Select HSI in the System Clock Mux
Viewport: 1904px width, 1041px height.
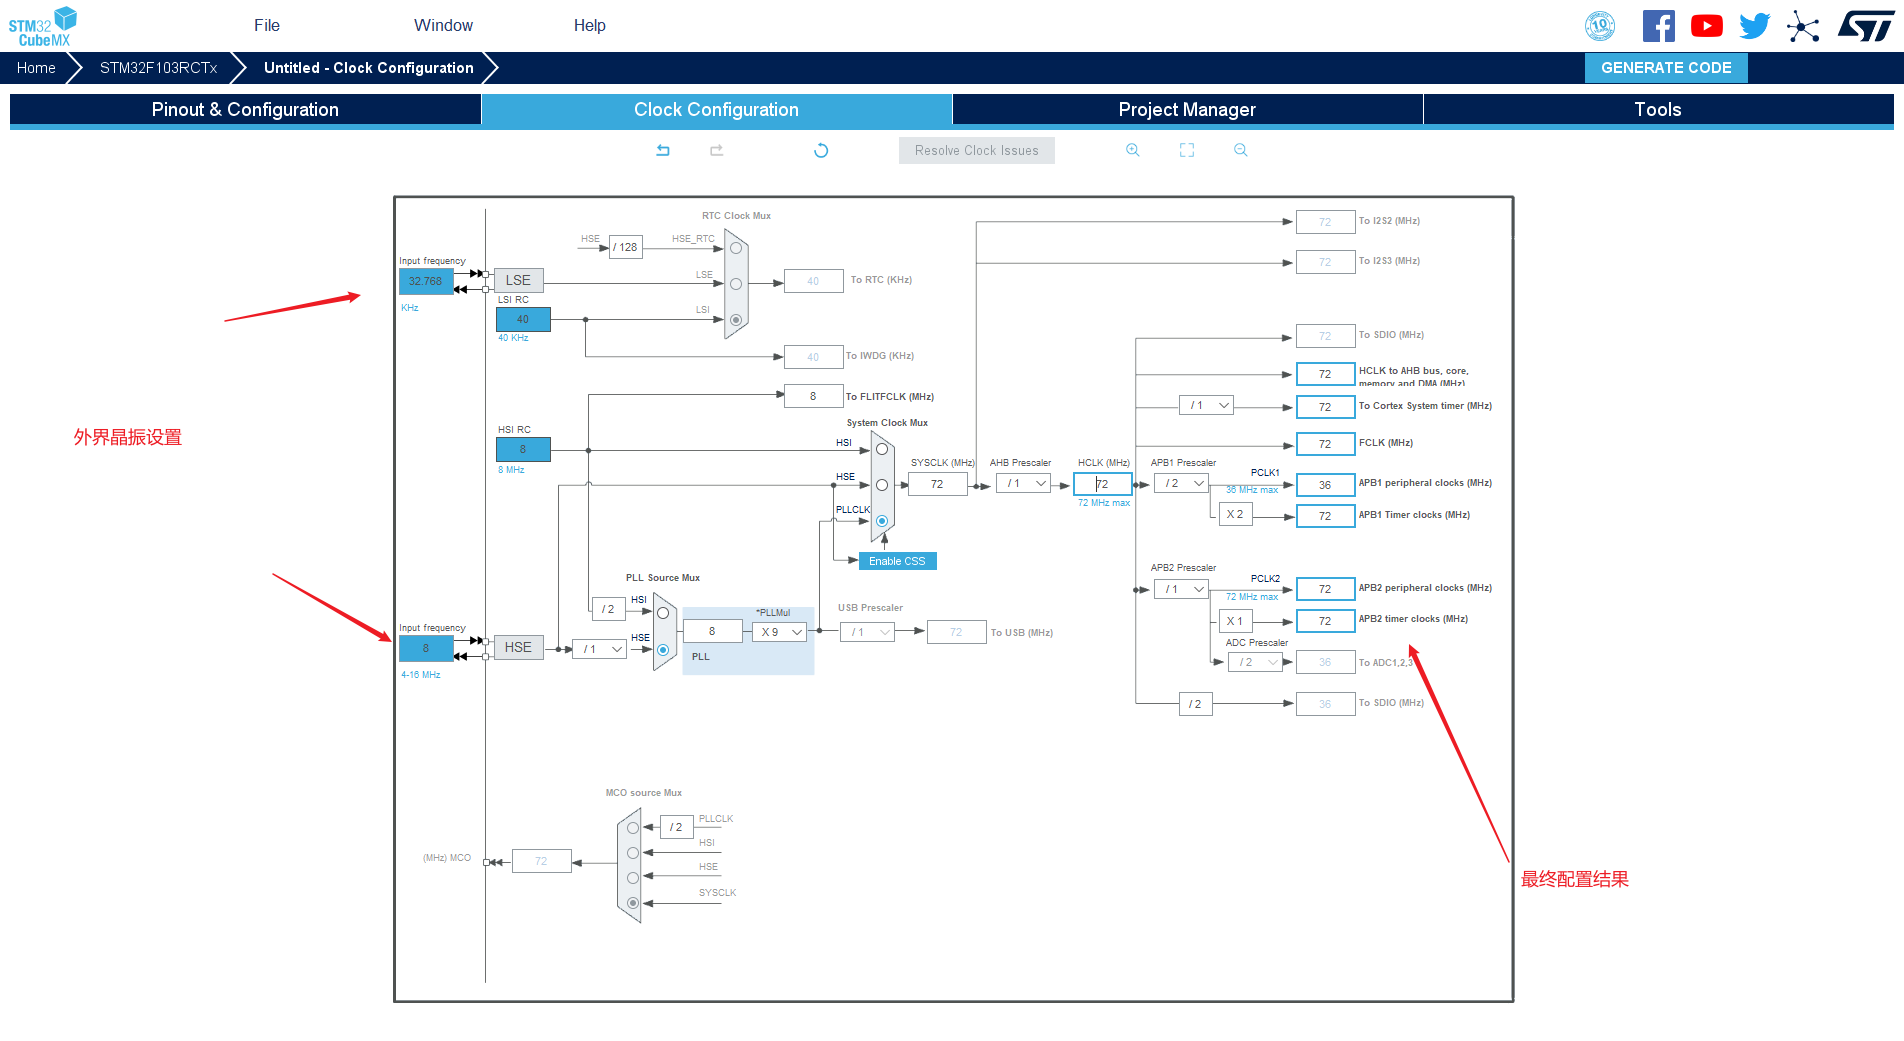point(882,449)
